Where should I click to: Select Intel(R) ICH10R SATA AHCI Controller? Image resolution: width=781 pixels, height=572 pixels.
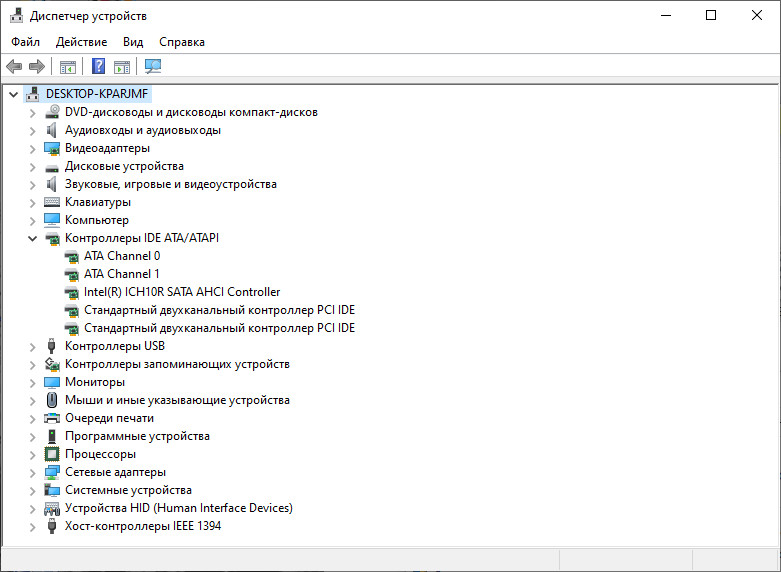point(182,292)
